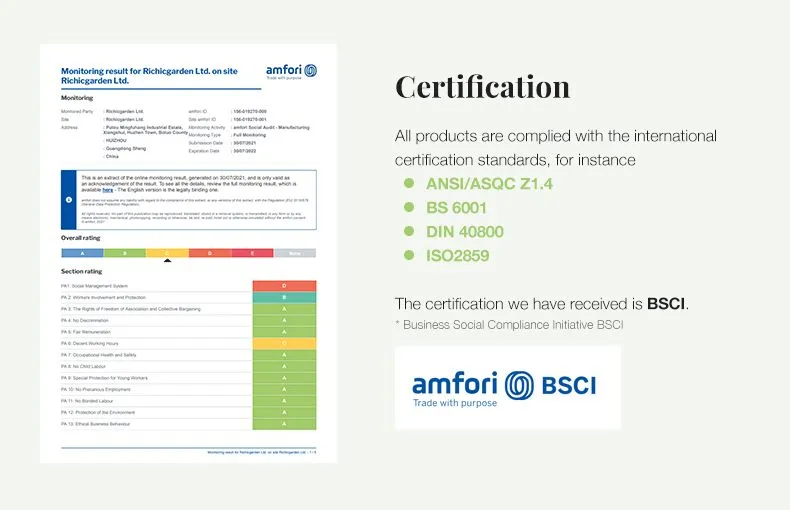Click the 'PA 6: Decent Working Hours' row
The width and height of the screenshot is (790, 510).
coord(188,344)
